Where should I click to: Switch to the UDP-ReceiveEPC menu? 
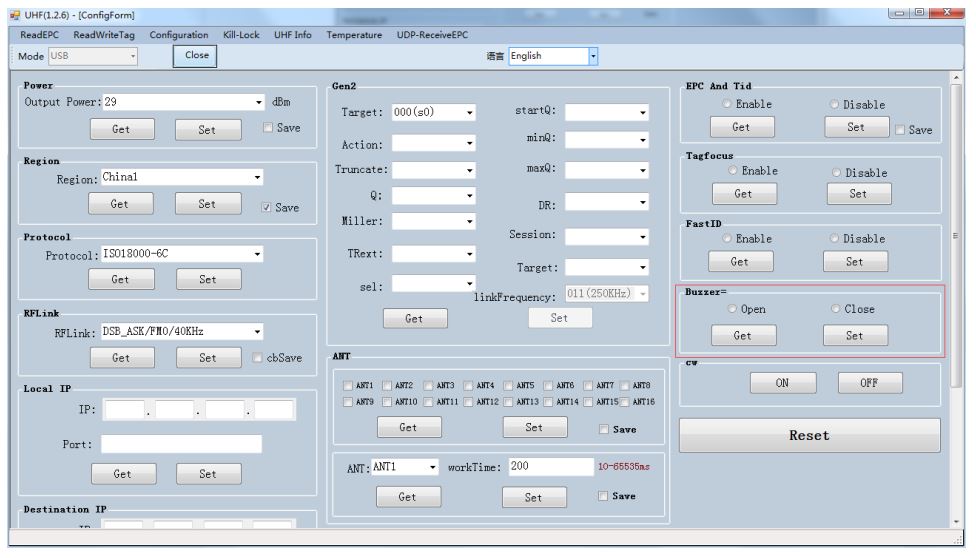[433, 35]
